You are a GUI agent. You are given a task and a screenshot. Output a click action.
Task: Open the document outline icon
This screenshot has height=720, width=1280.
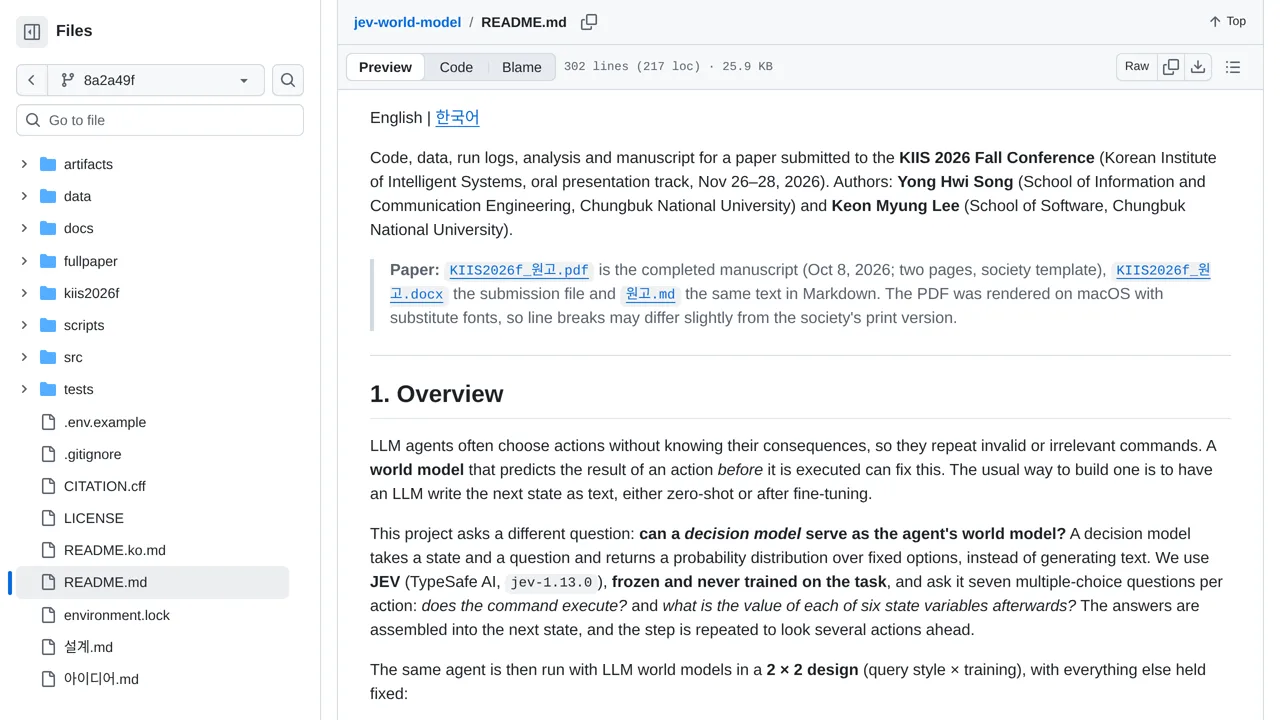click(1233, 67)
